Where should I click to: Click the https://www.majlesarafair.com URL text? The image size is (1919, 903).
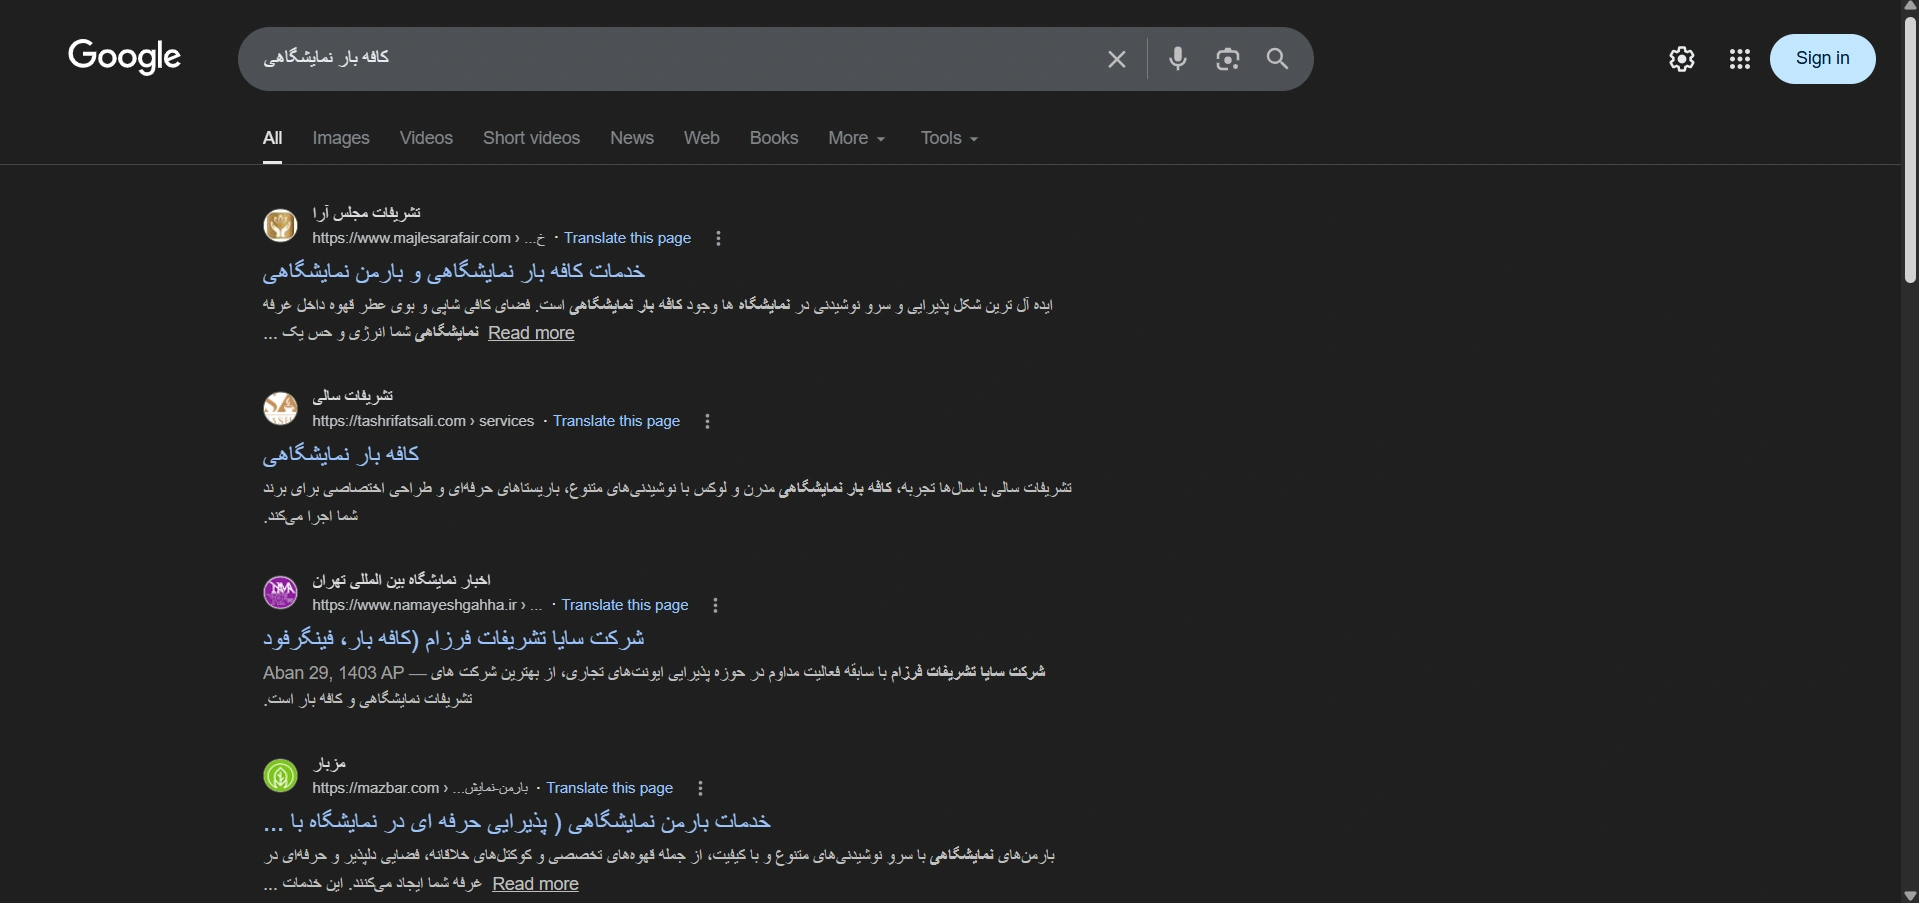(412, 238)
